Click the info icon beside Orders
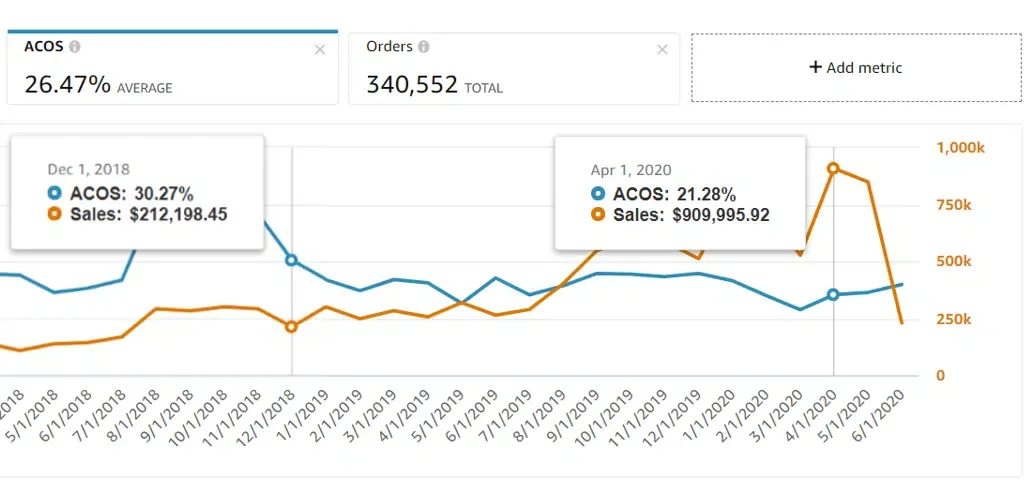 424,47
